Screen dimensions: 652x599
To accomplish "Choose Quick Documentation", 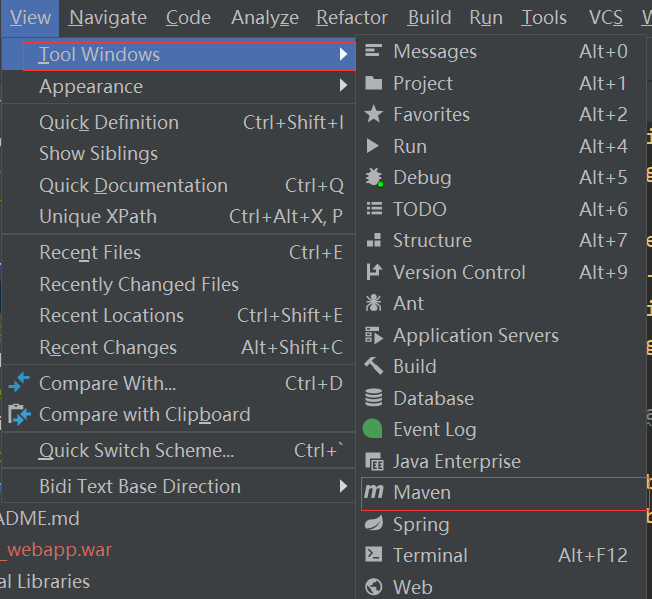I will (179, 185).
